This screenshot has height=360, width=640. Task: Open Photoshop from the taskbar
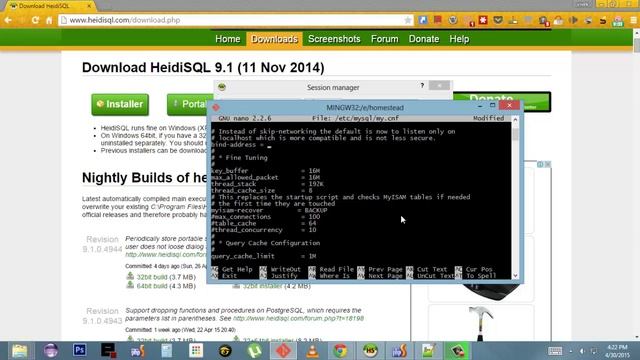pos(80,350)
